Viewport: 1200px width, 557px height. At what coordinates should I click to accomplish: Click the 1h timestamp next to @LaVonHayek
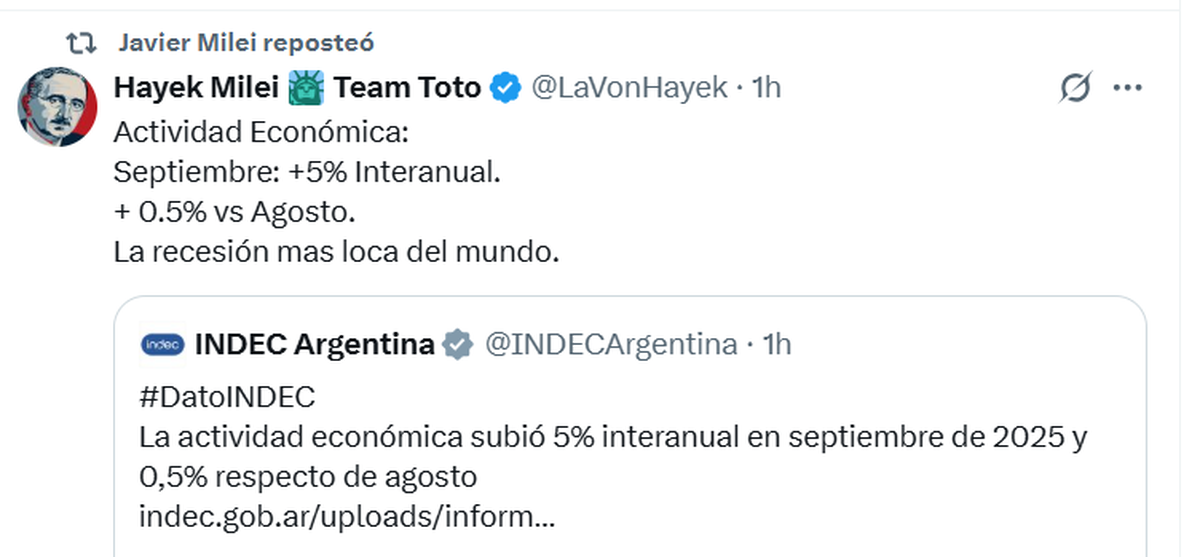pyautogui.click(x=765, y=88)
